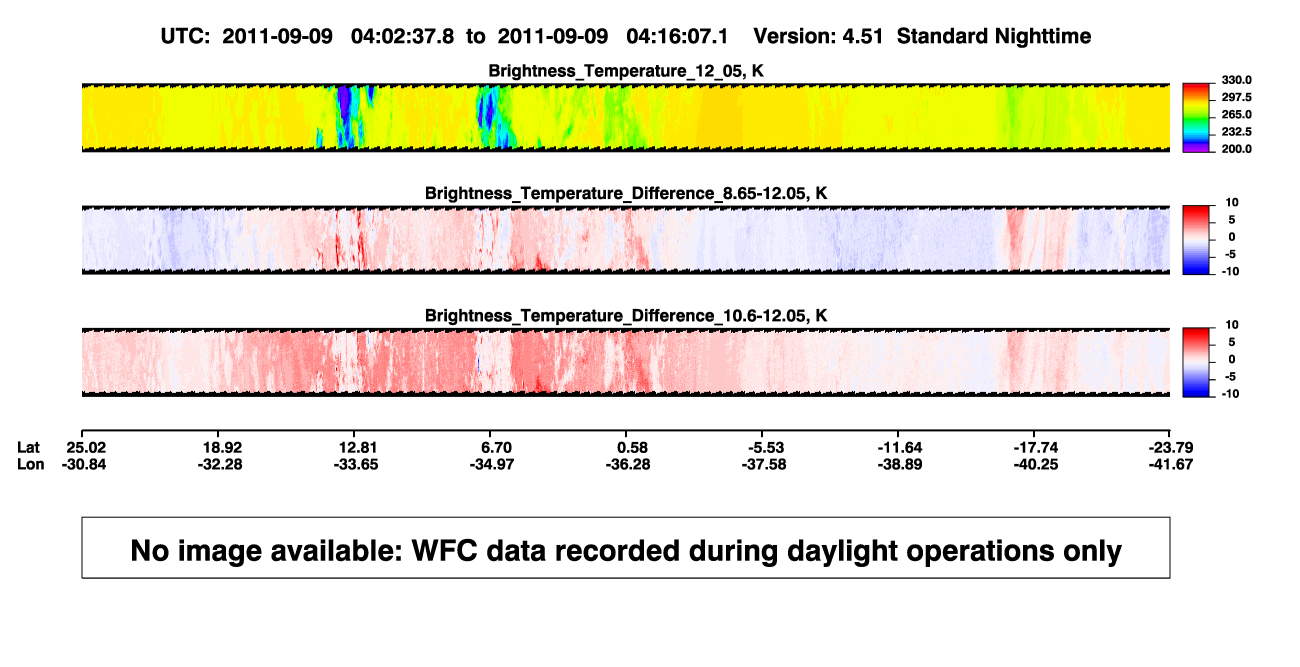Select the 10.6-12.05 difference image strip
Screen dimensions: 1300x667
tap(626, 362)
